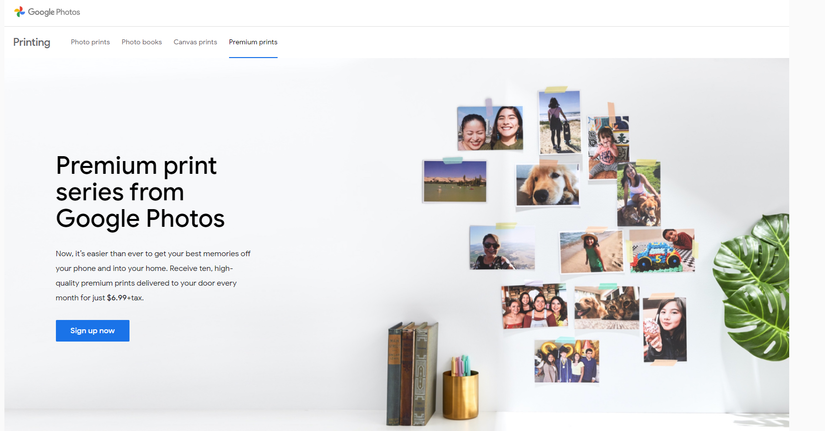Click the toddler in pink photo
This screenshot has width=825, height=431.
[x=608, y=148]
